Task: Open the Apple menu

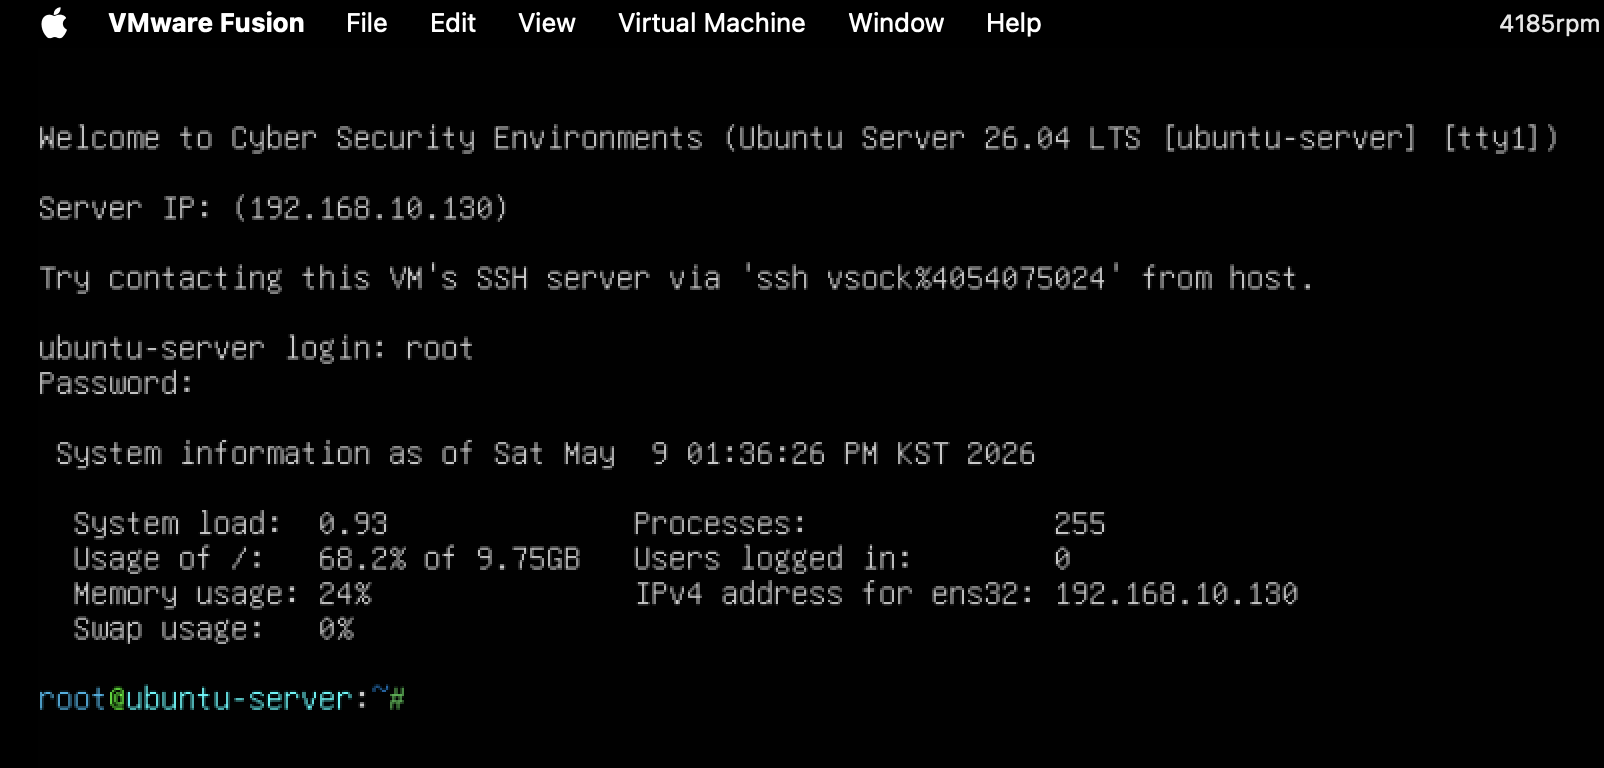Action: 55,23
